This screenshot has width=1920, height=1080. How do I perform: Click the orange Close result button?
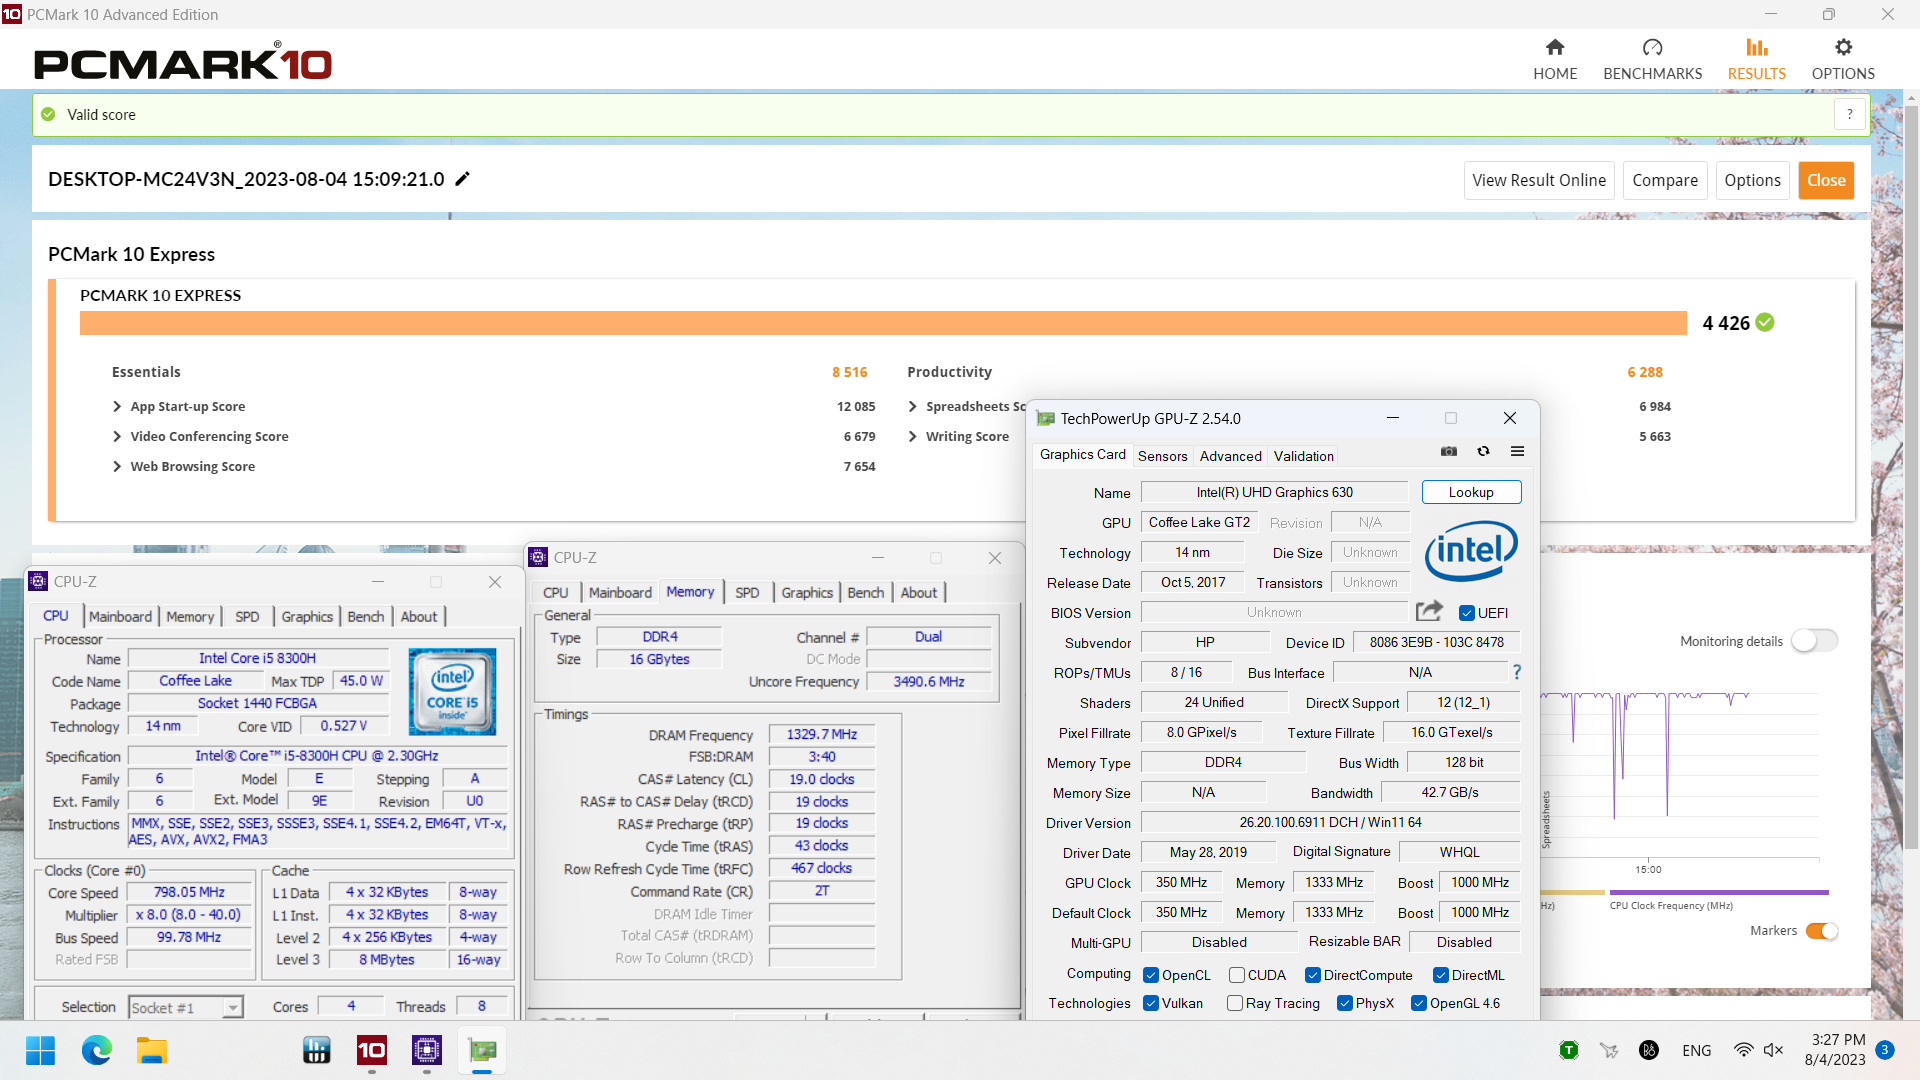pyautogui.click(x=1826, y=180)
